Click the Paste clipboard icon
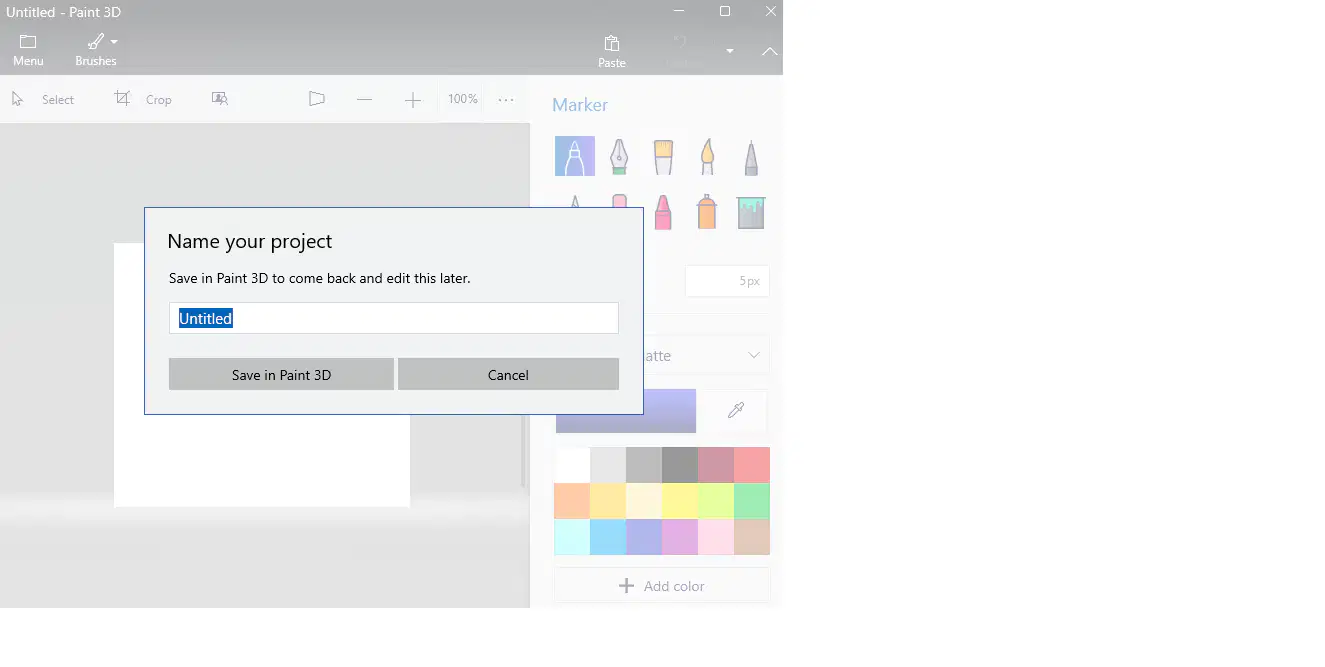This screenshot has width=1325, height=667. [x=612, y=43]
